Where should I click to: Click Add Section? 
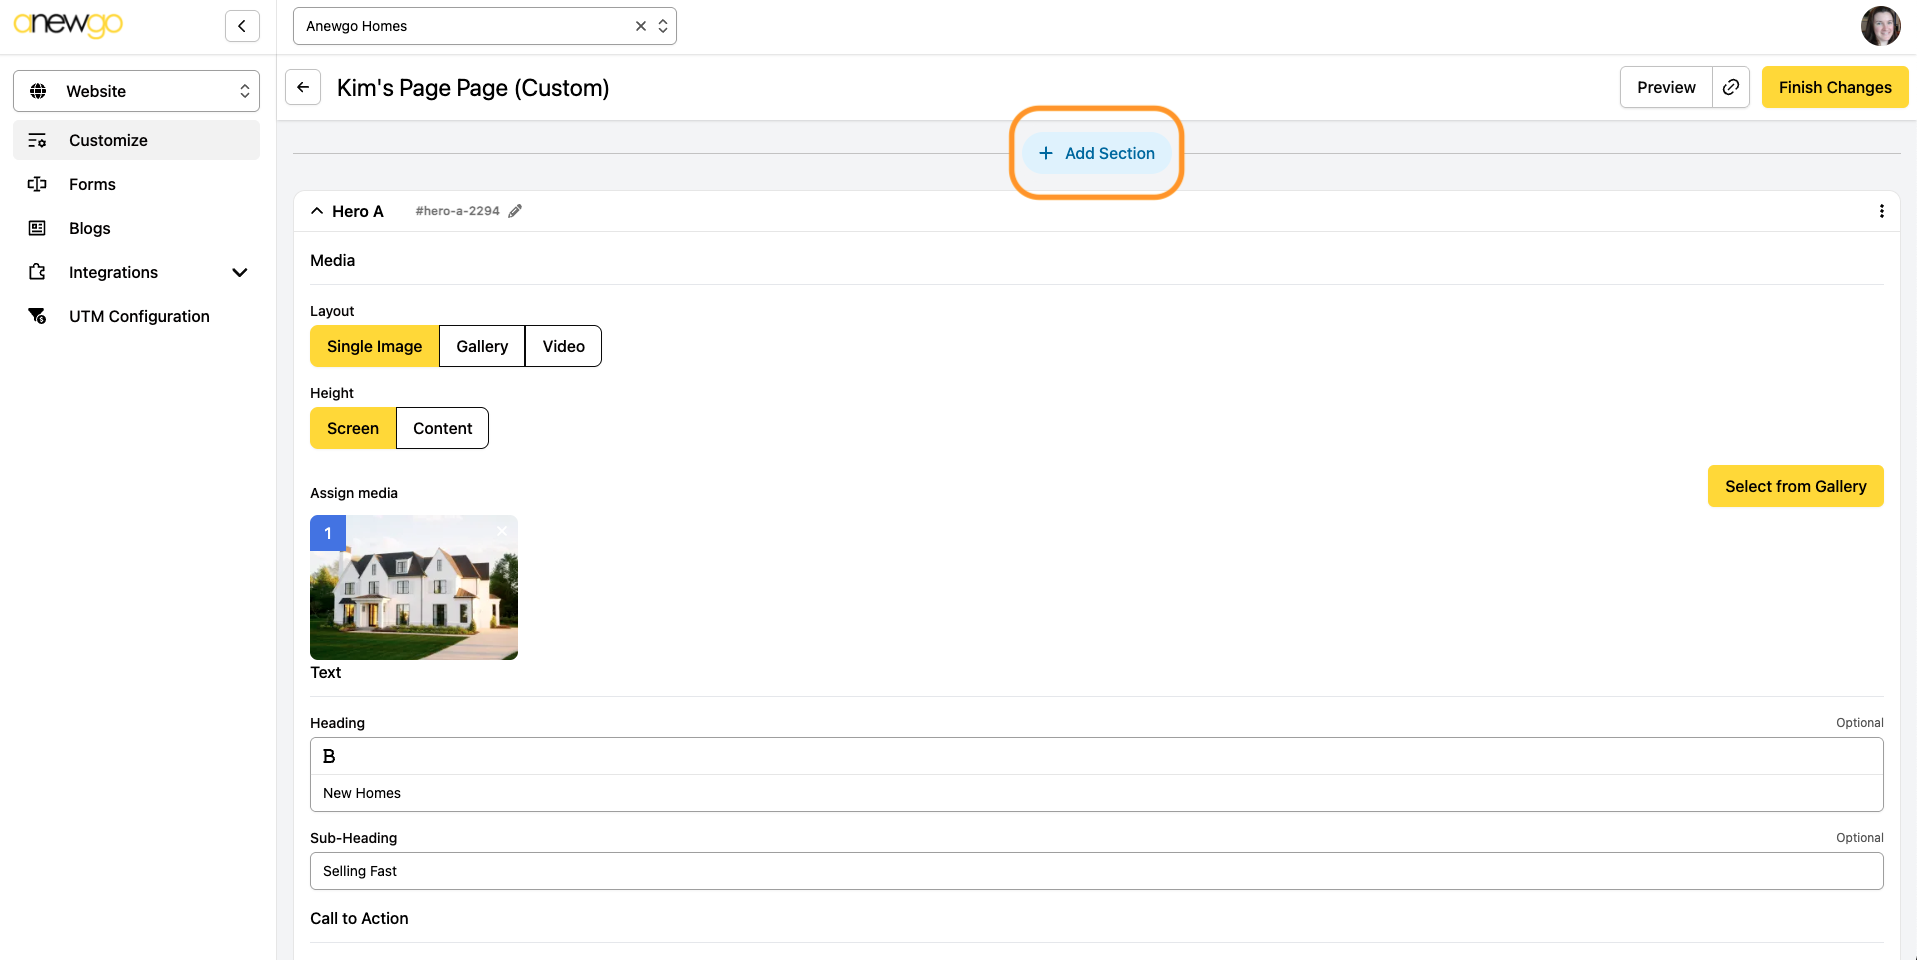pos(1097,153)
